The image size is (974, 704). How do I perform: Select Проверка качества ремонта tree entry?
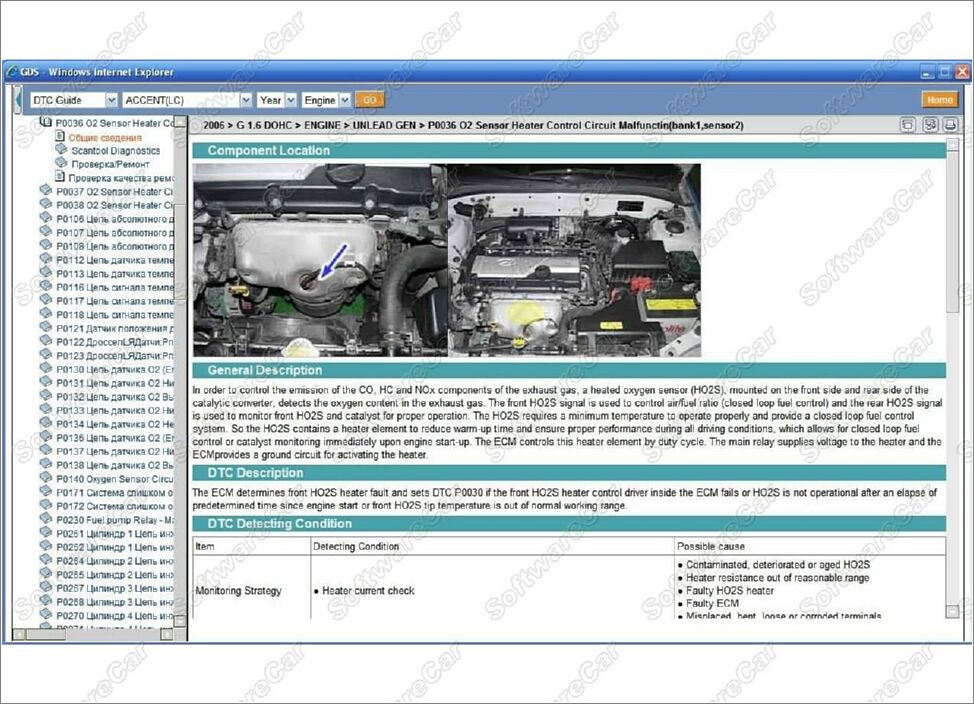click(120, 178)
